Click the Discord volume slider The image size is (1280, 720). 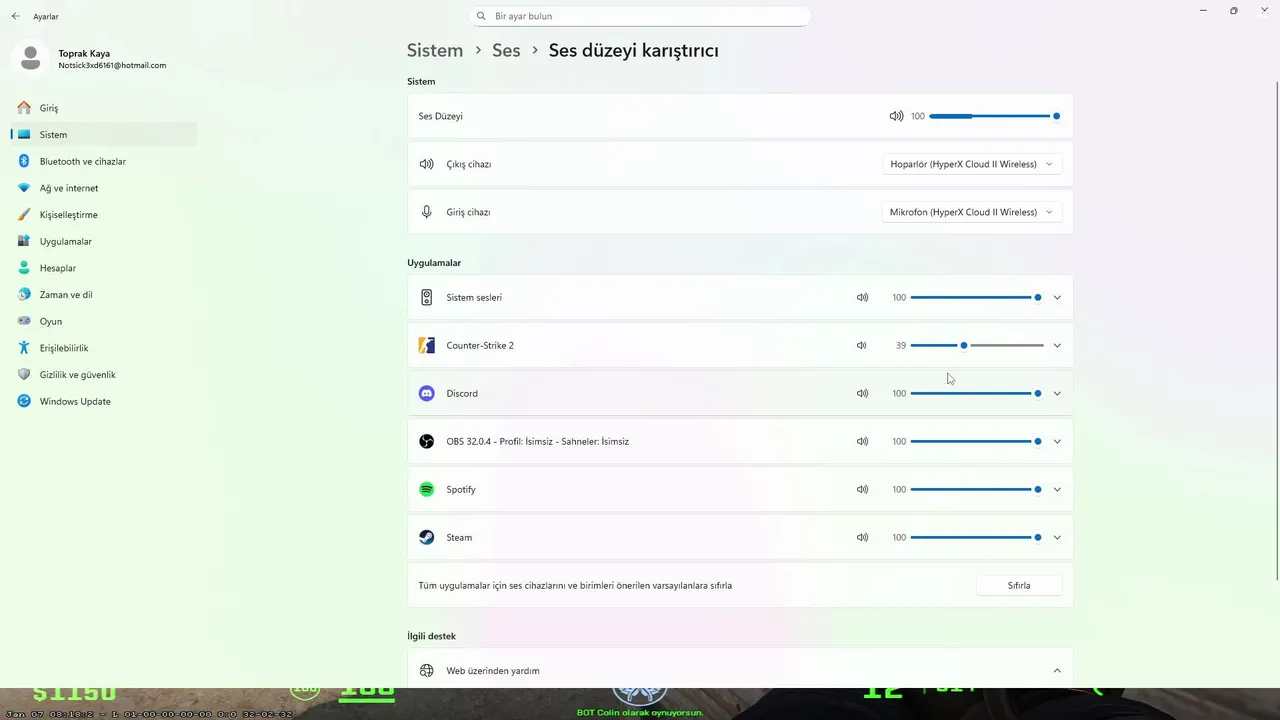point(977,393)
